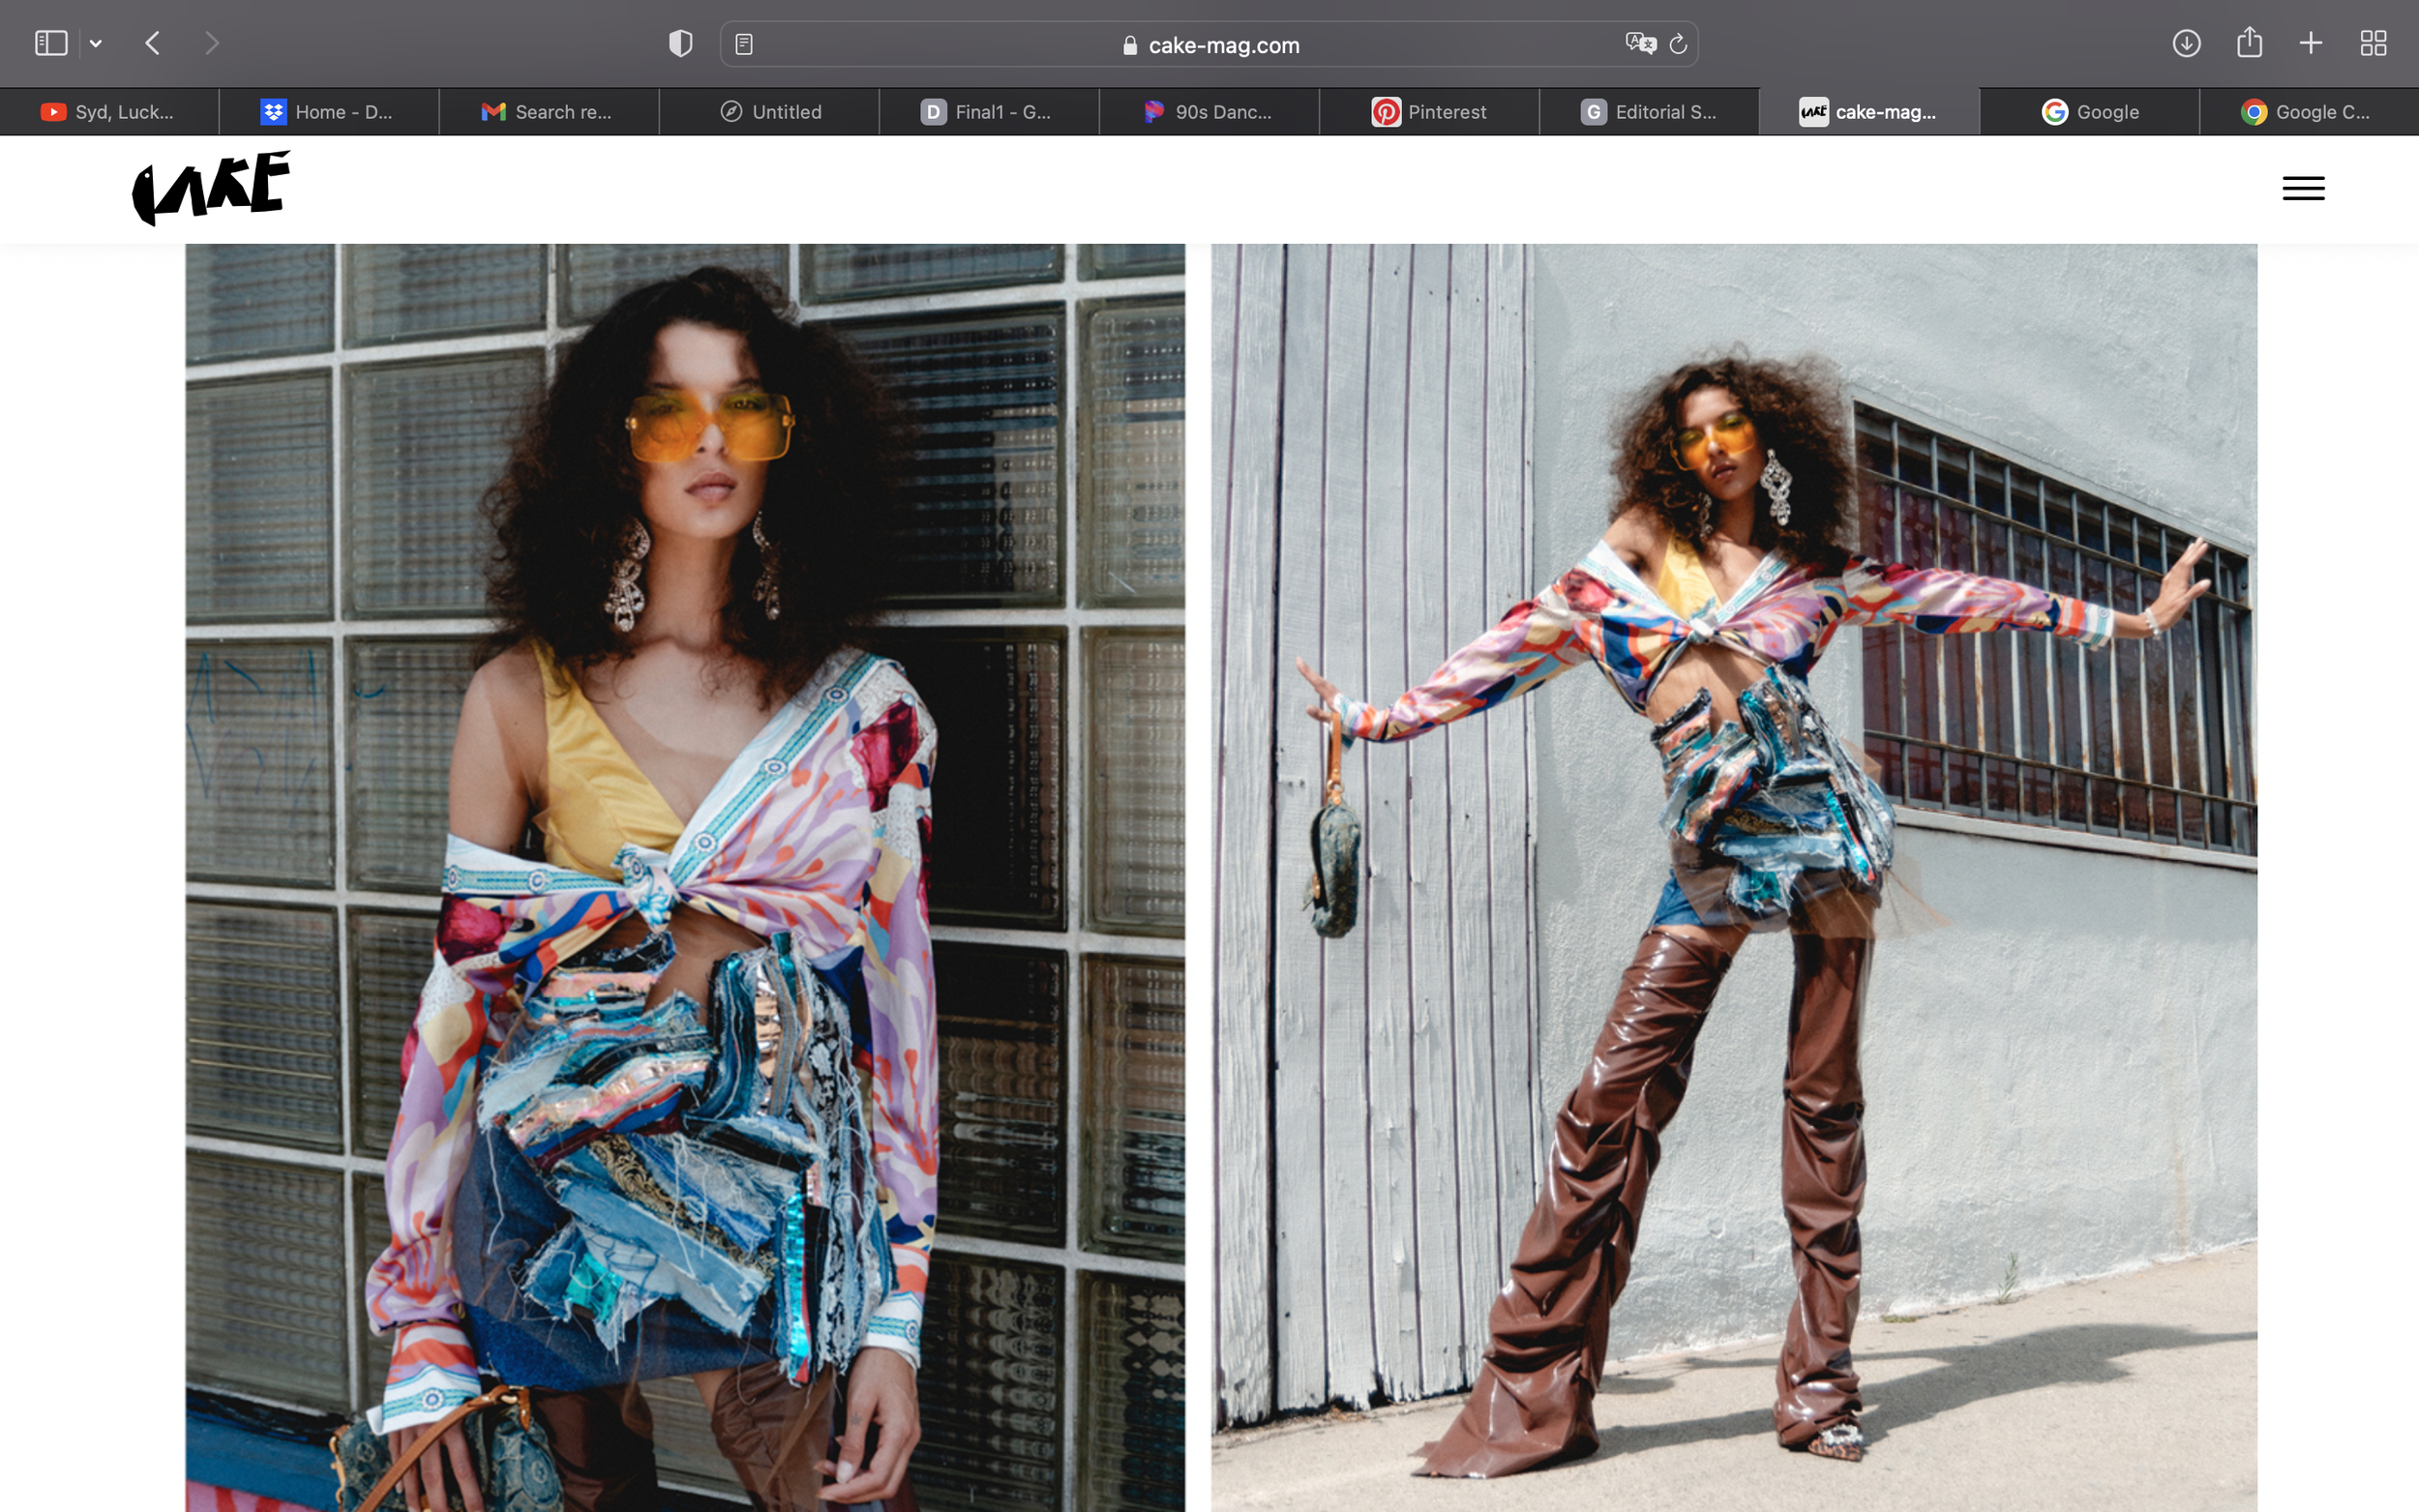This screenshot has width=2419, height=1512.
Task: Switch to the Untitled tab
Action: coord(769,112)
